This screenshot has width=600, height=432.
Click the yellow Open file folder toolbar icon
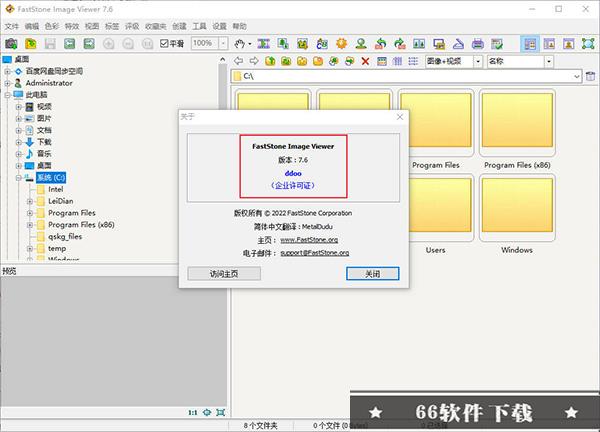(x=31, y=44)
